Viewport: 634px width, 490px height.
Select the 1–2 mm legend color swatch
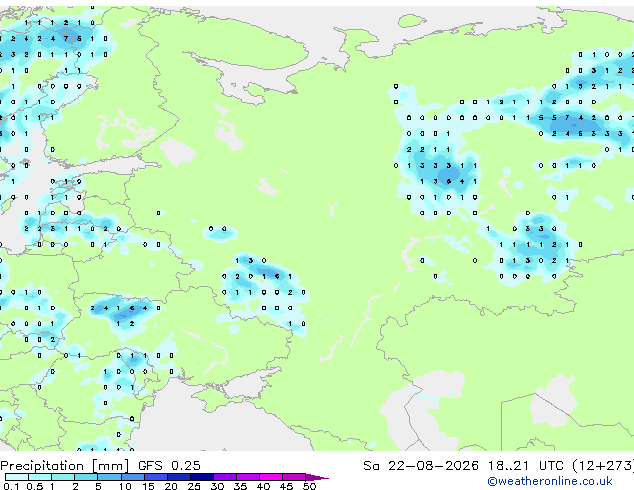63,477
